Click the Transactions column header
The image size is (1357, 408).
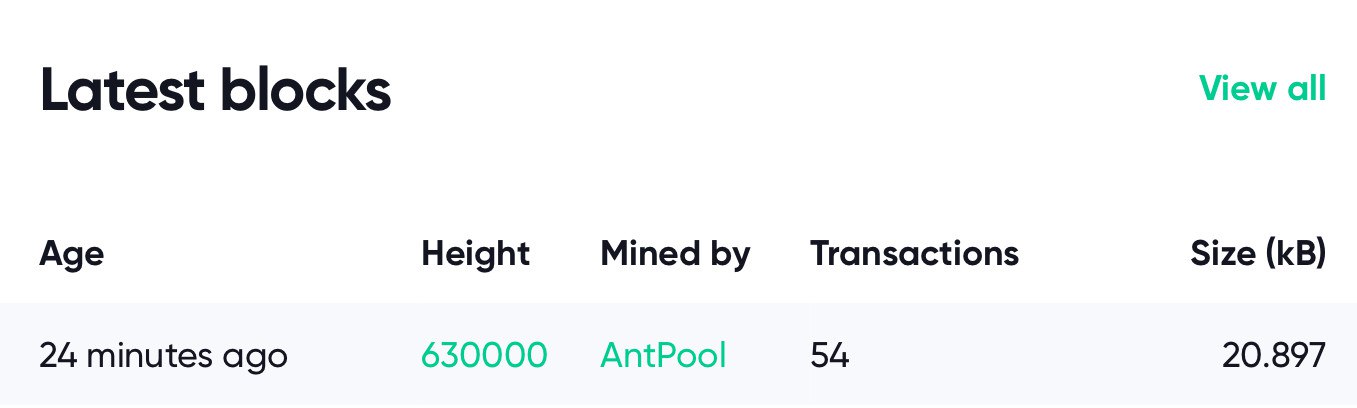tap(914, 254)
